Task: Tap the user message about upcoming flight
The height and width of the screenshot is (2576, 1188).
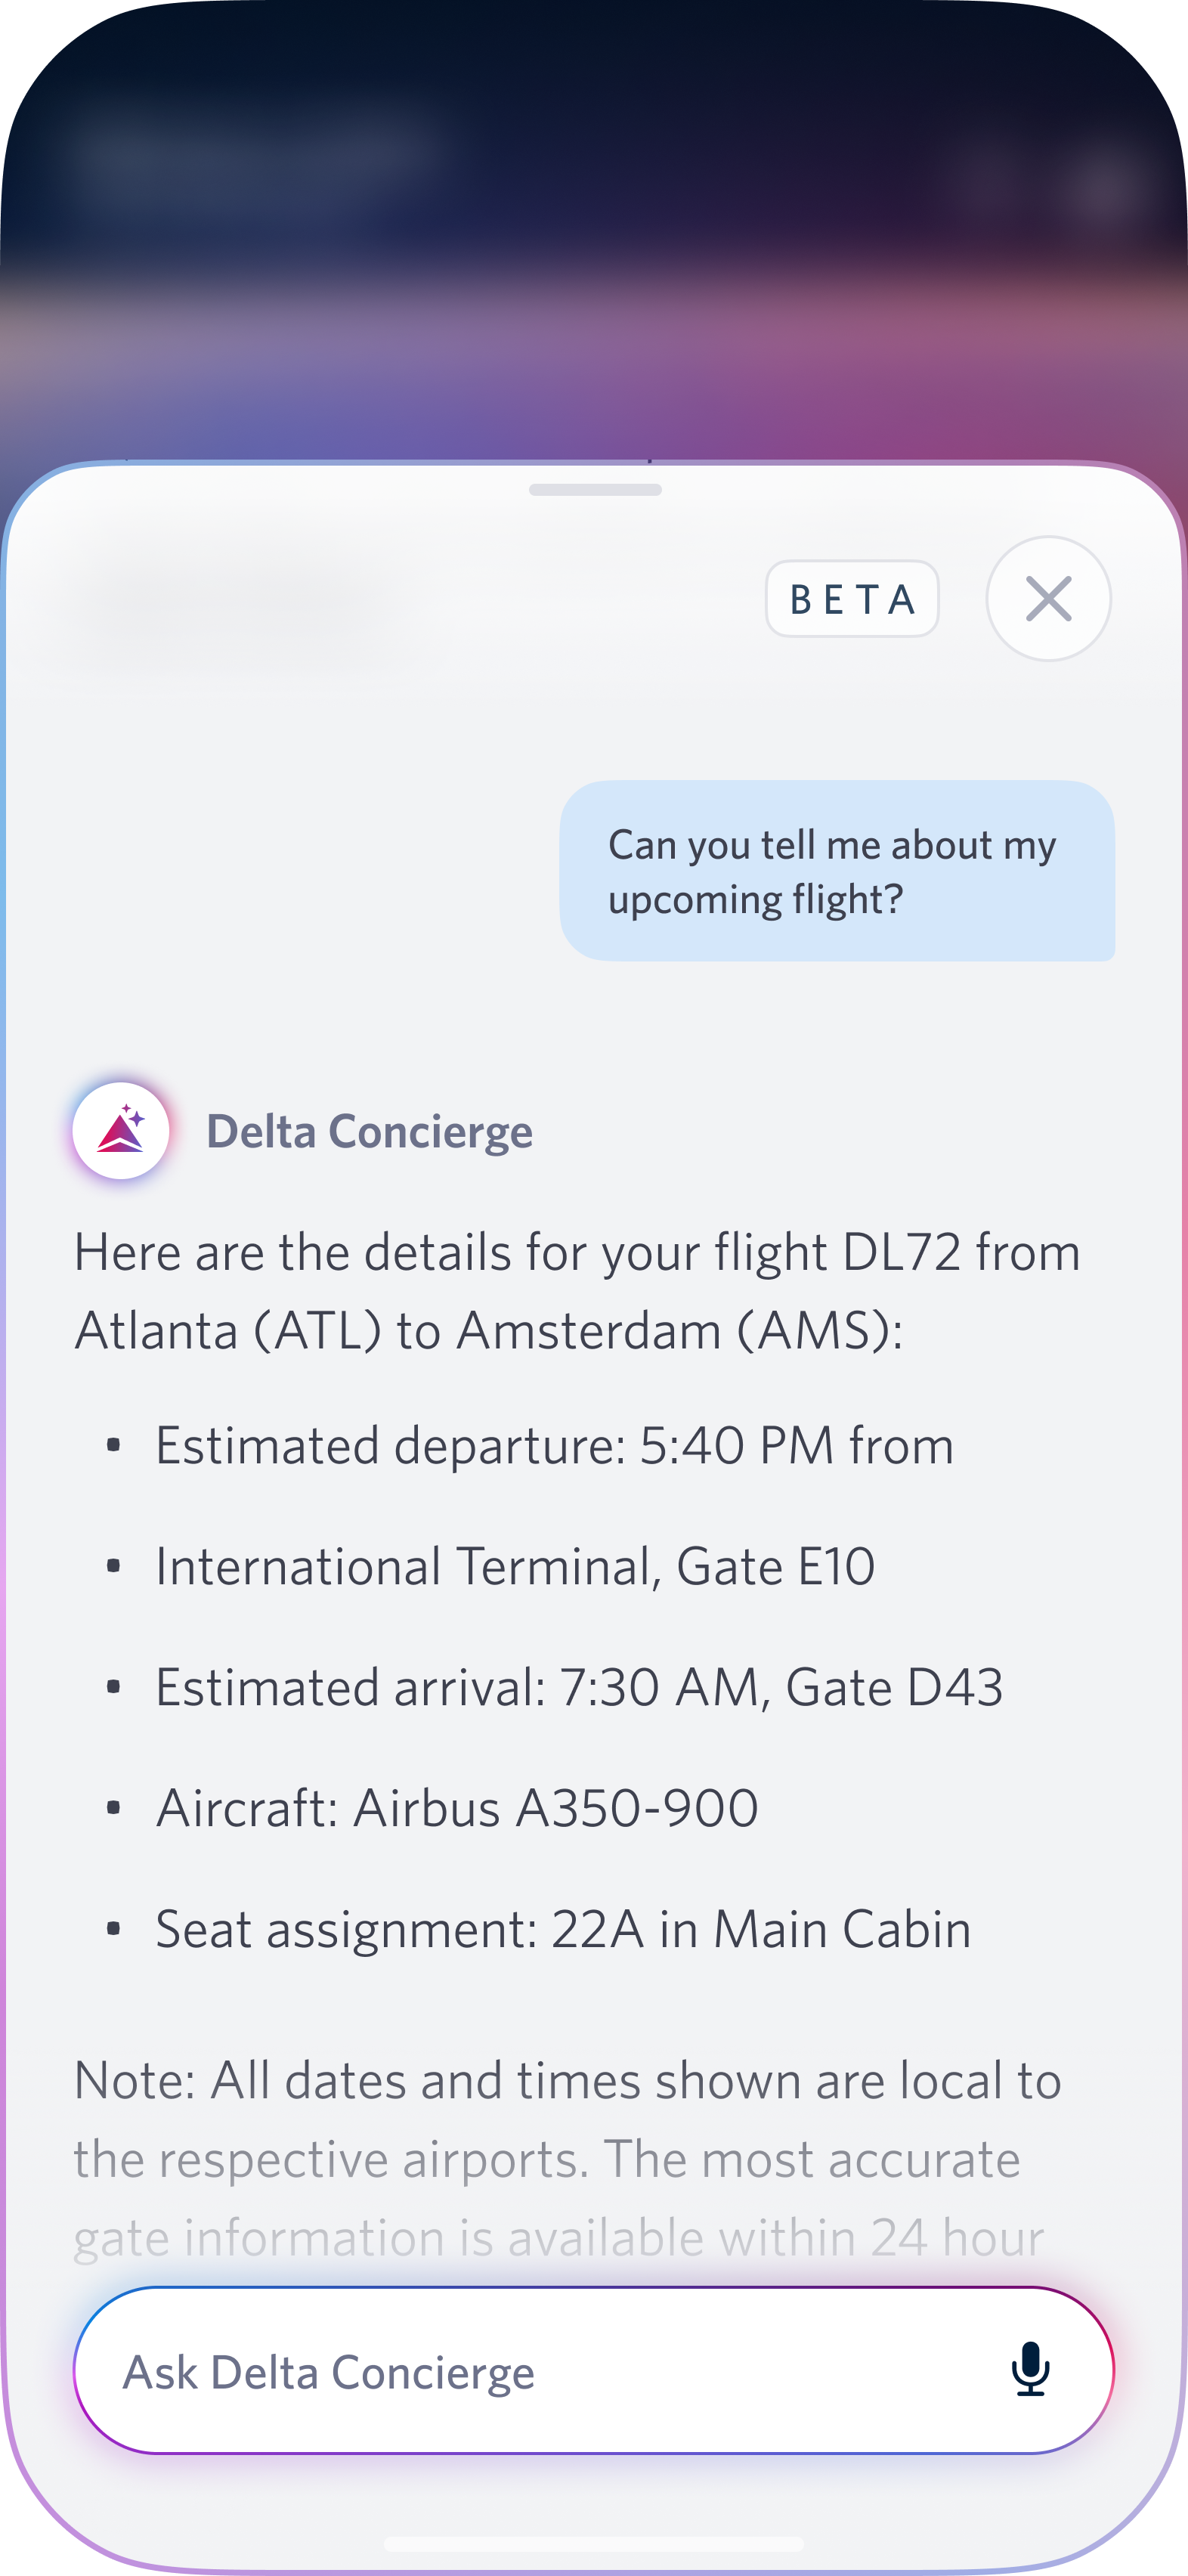Action: coord(837,871)
